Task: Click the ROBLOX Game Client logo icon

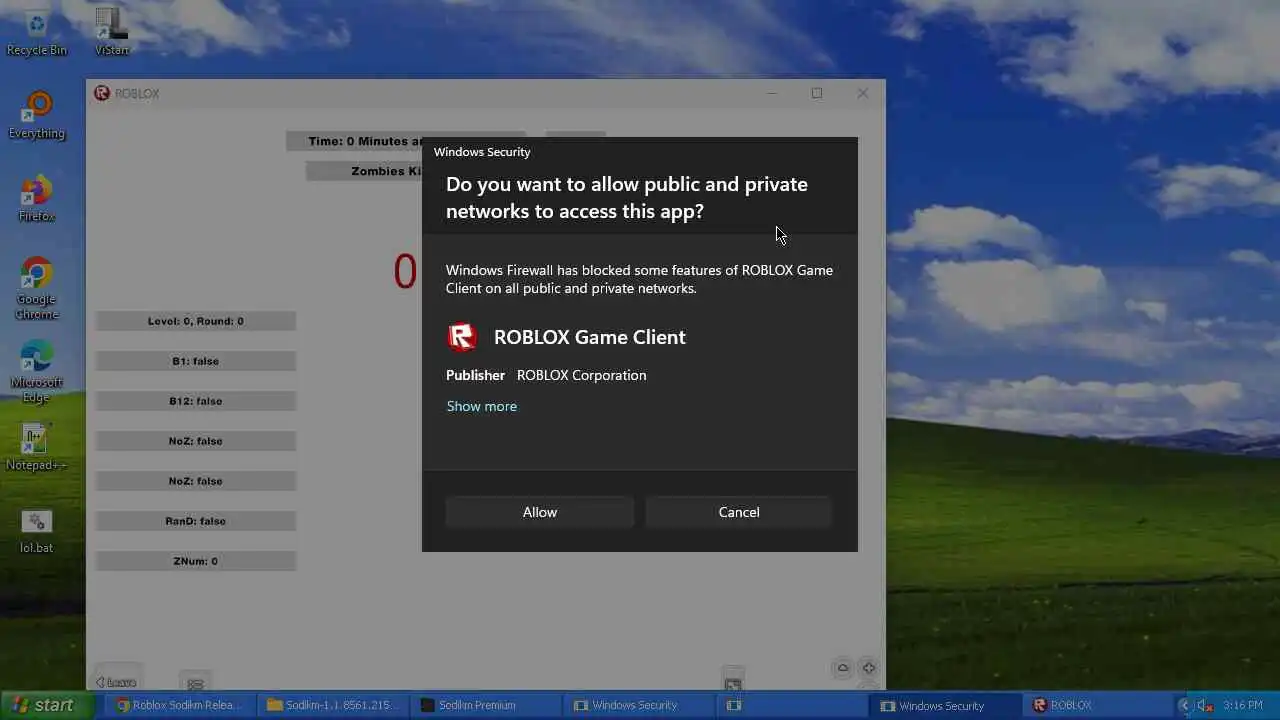Action: [462, 337]
